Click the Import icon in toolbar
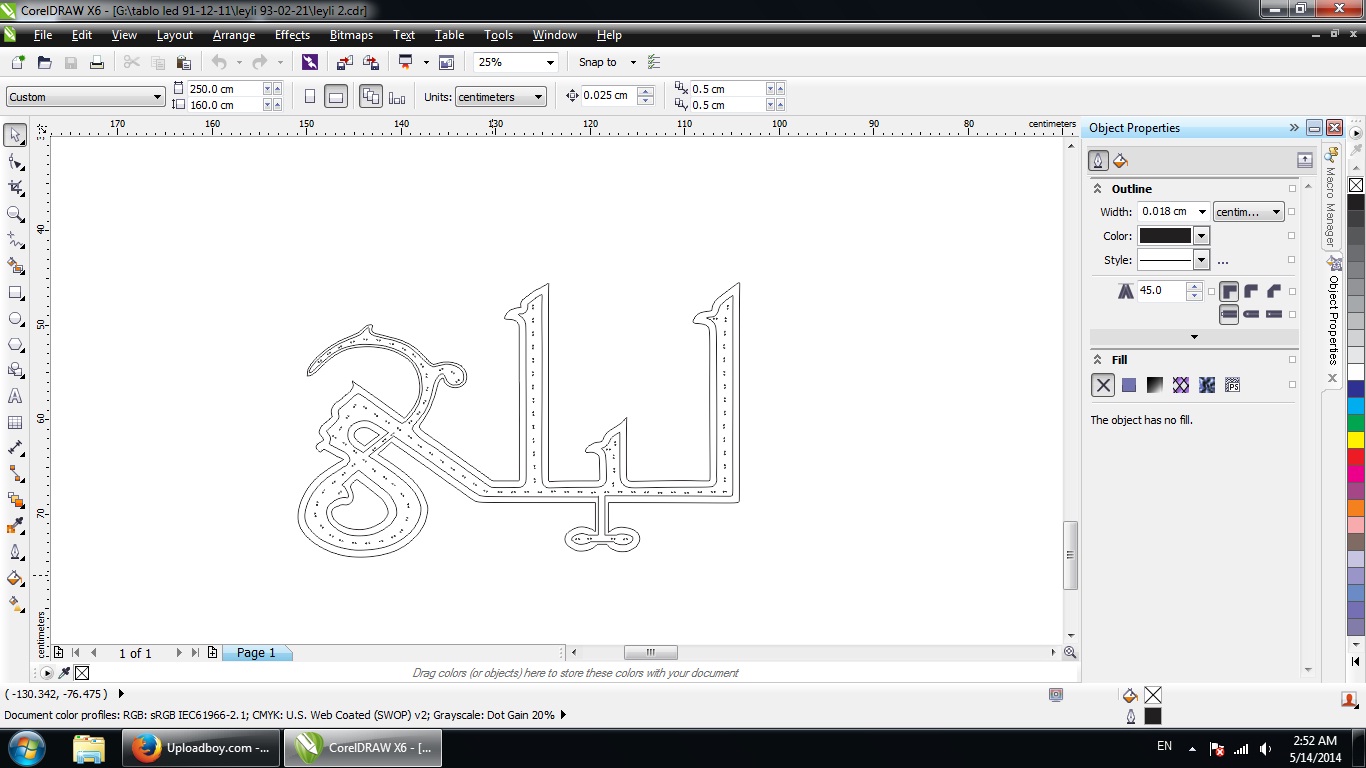 tap(344, 62)
